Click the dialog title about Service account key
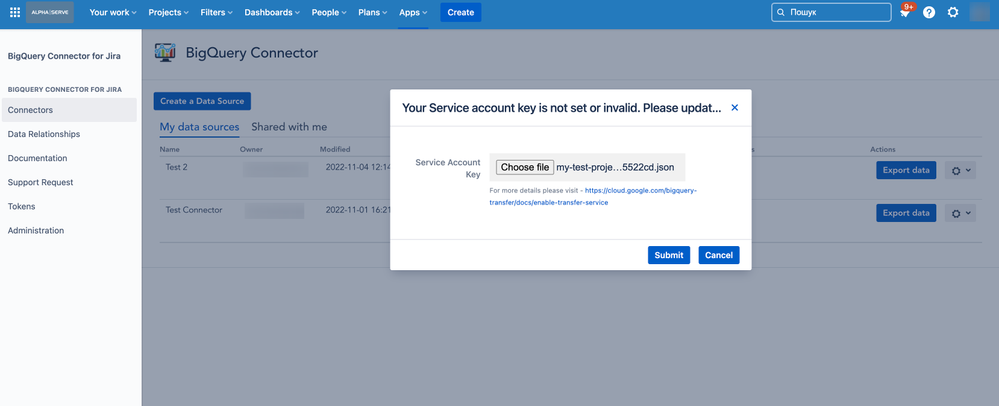999x406 pixels. [561, 108]
